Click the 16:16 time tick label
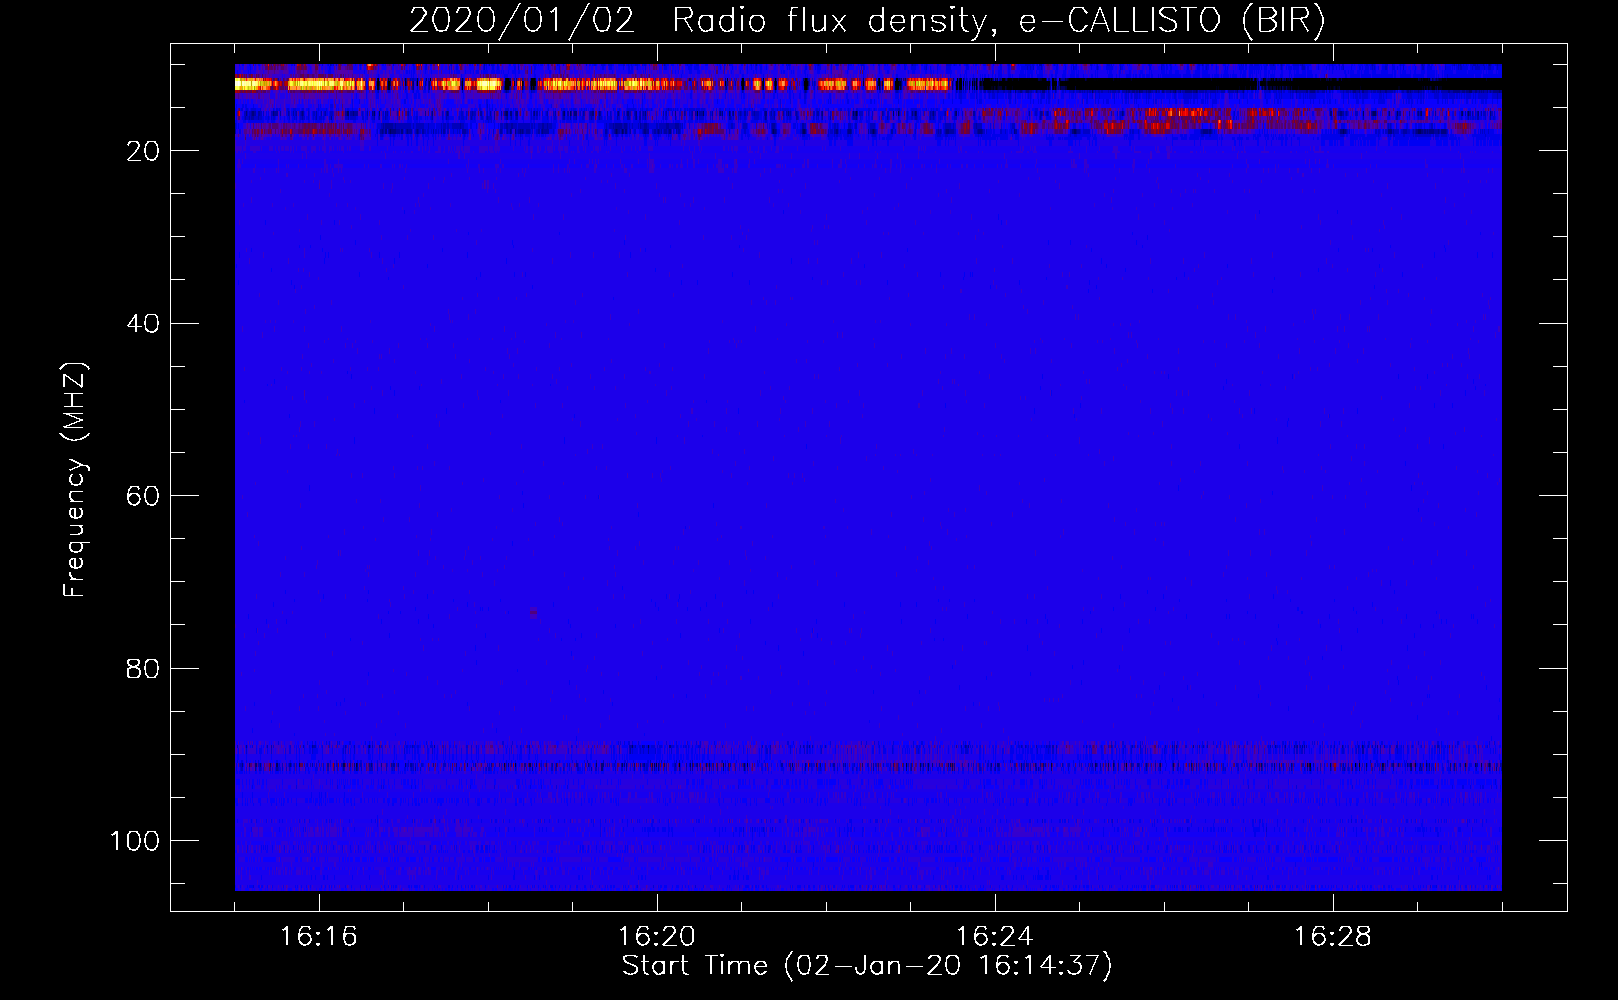The height and width of the screenshot is (1000, 1618). (319, 937)
